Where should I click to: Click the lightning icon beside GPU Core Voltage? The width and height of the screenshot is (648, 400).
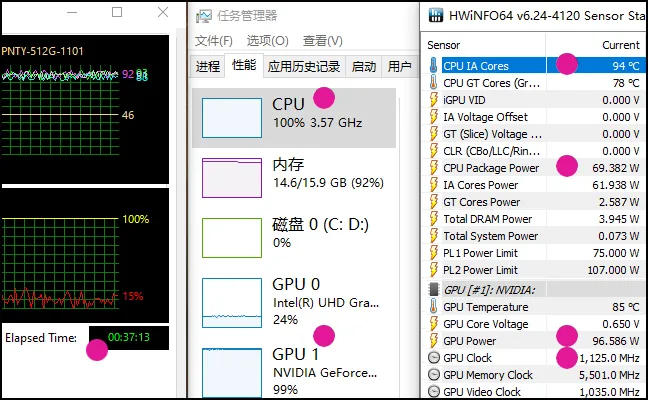(x=434, y=324)
